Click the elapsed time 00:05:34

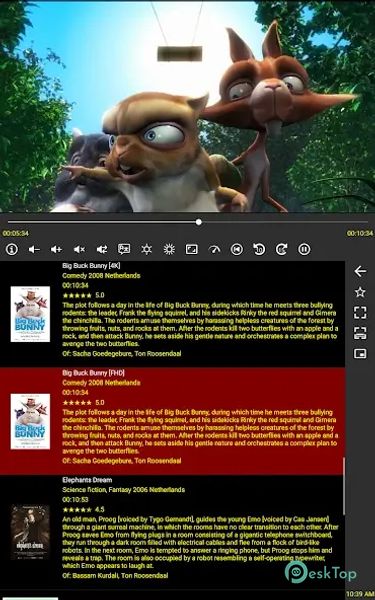15,233
